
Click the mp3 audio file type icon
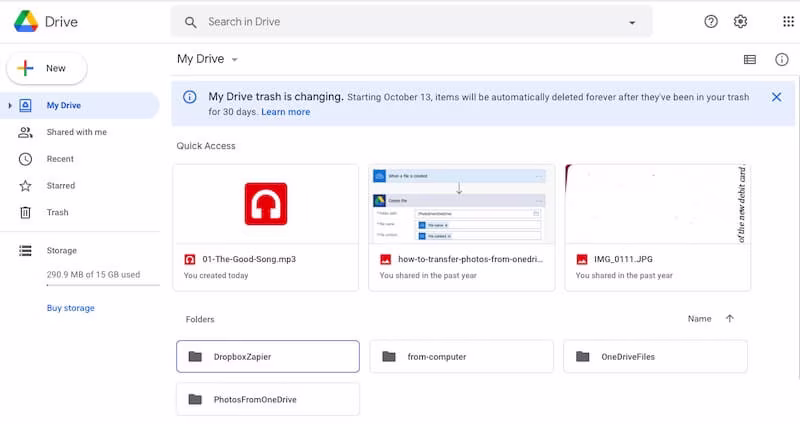tap(190, 260)
